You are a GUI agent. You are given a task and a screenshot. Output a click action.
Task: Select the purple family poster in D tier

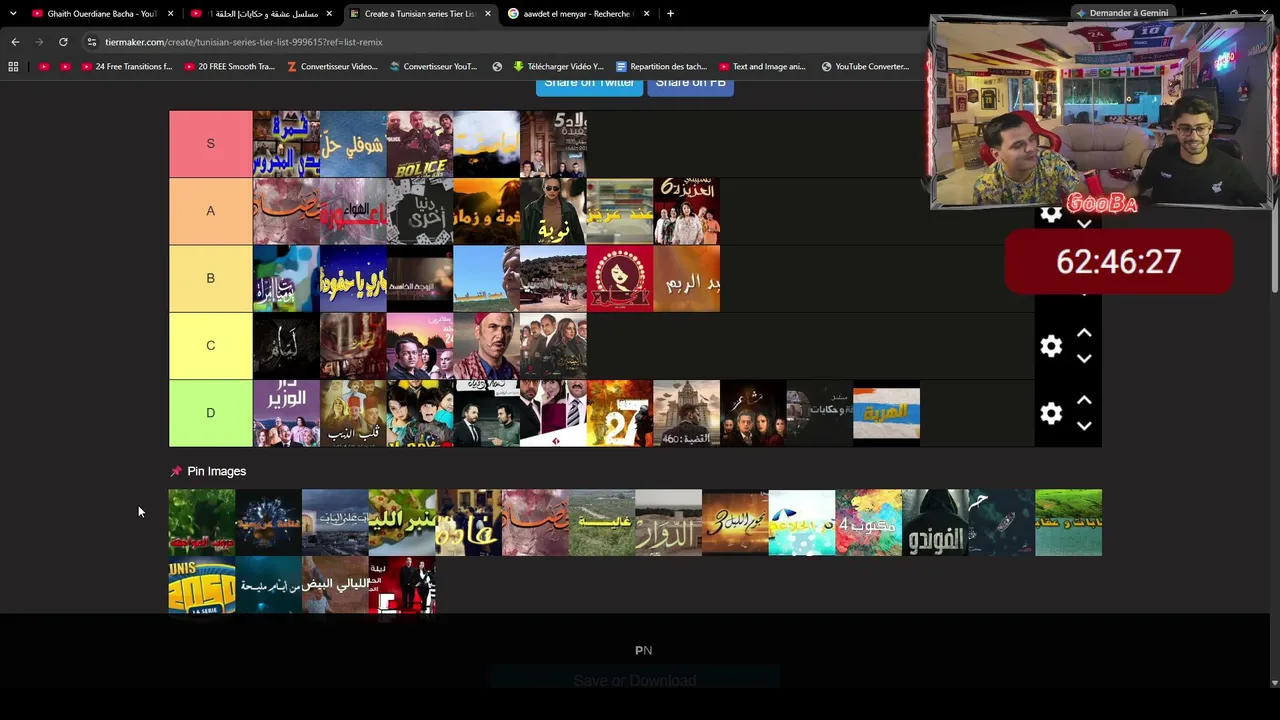click(x=286, y=413)
